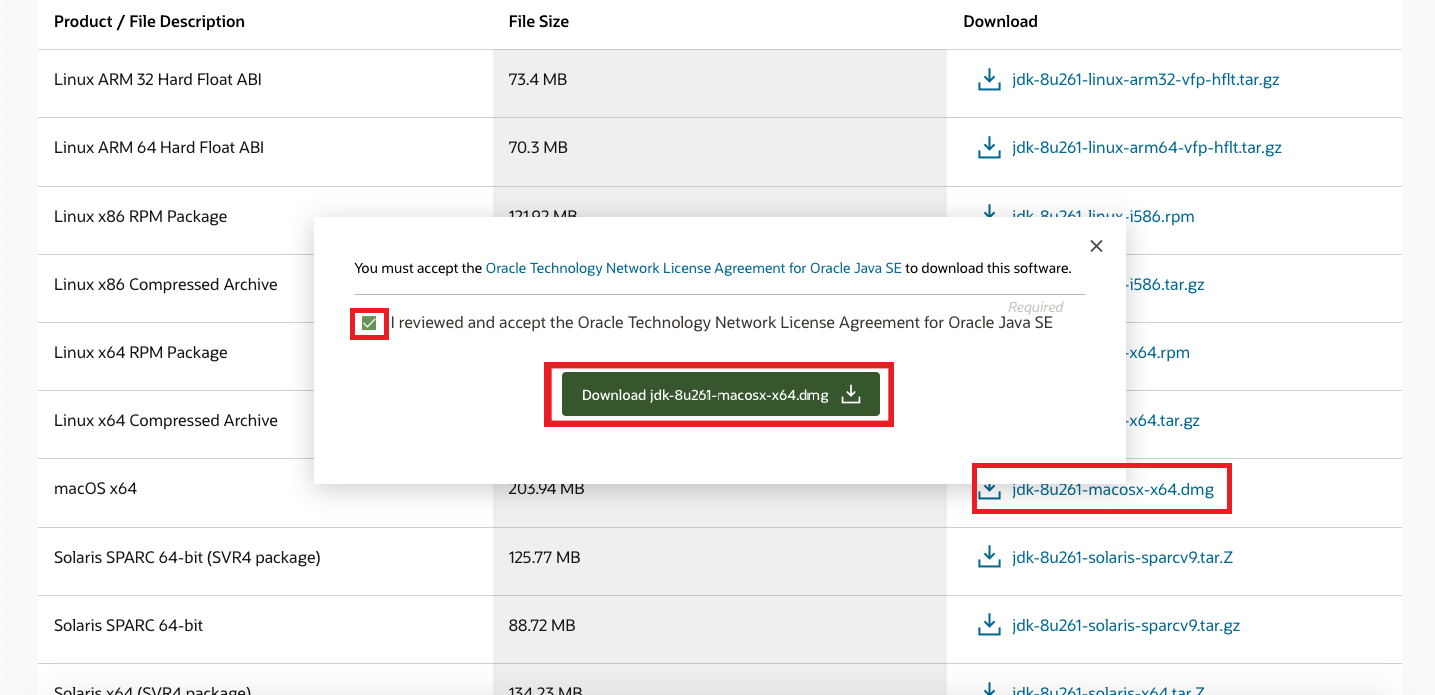Close the license agreement dialog
The width and height of the screenshot is (1435, 695).
click(1096, 246)
